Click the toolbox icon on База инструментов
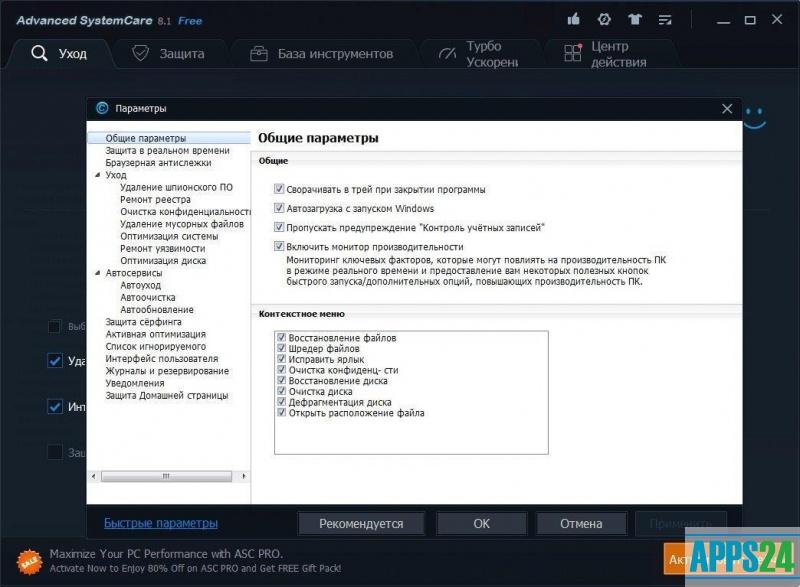 259,54
